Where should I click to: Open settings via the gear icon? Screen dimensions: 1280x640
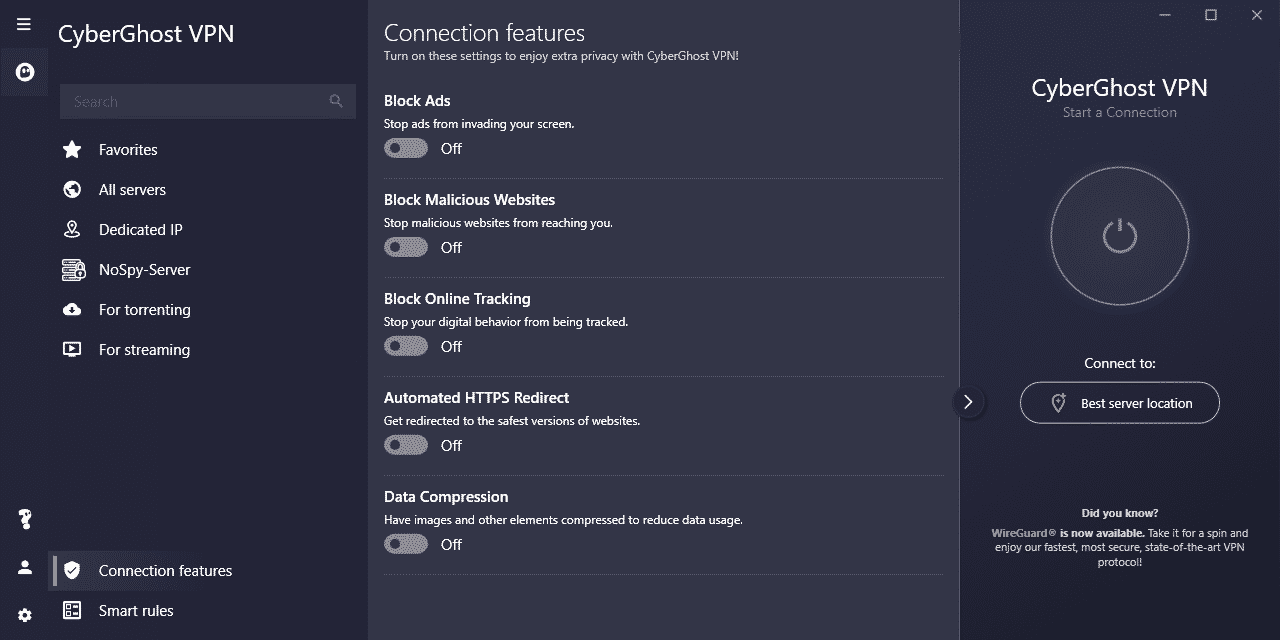23,614
